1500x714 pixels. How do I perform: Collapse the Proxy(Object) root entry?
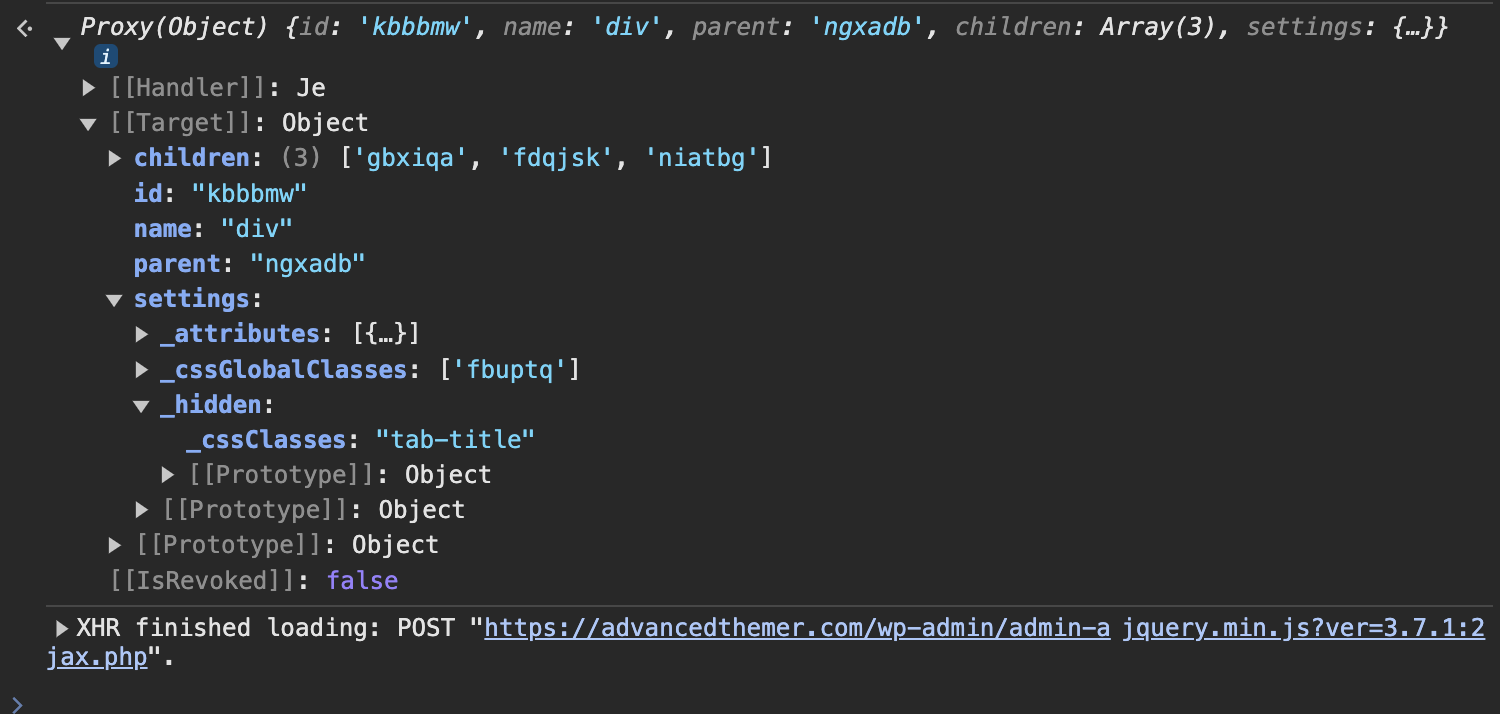(x=61, y=44)
